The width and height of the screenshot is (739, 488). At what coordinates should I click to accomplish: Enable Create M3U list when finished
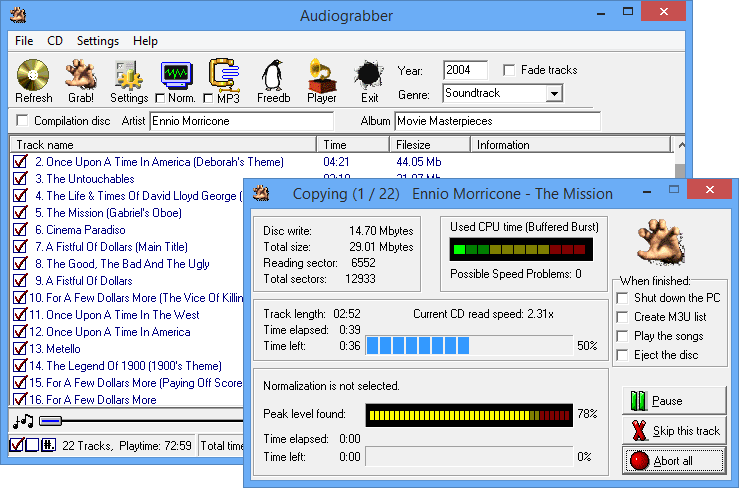pos(622,317)
